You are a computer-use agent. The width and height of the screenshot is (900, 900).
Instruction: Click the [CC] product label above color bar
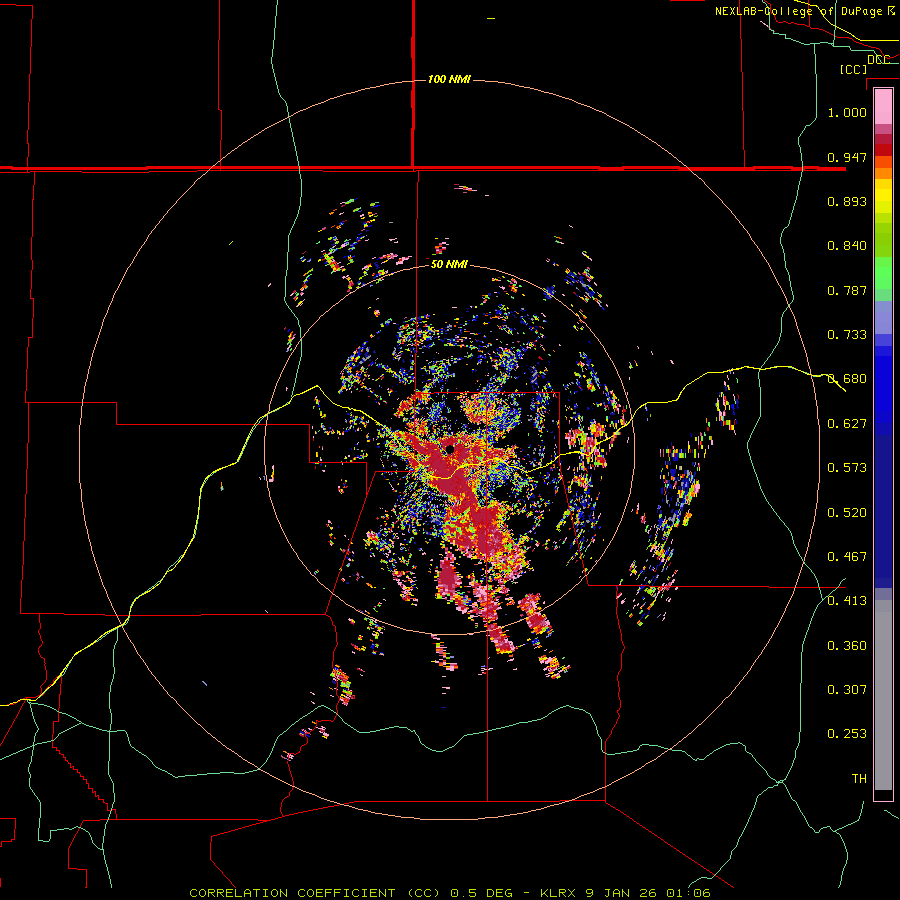click(x=853, y=69)
